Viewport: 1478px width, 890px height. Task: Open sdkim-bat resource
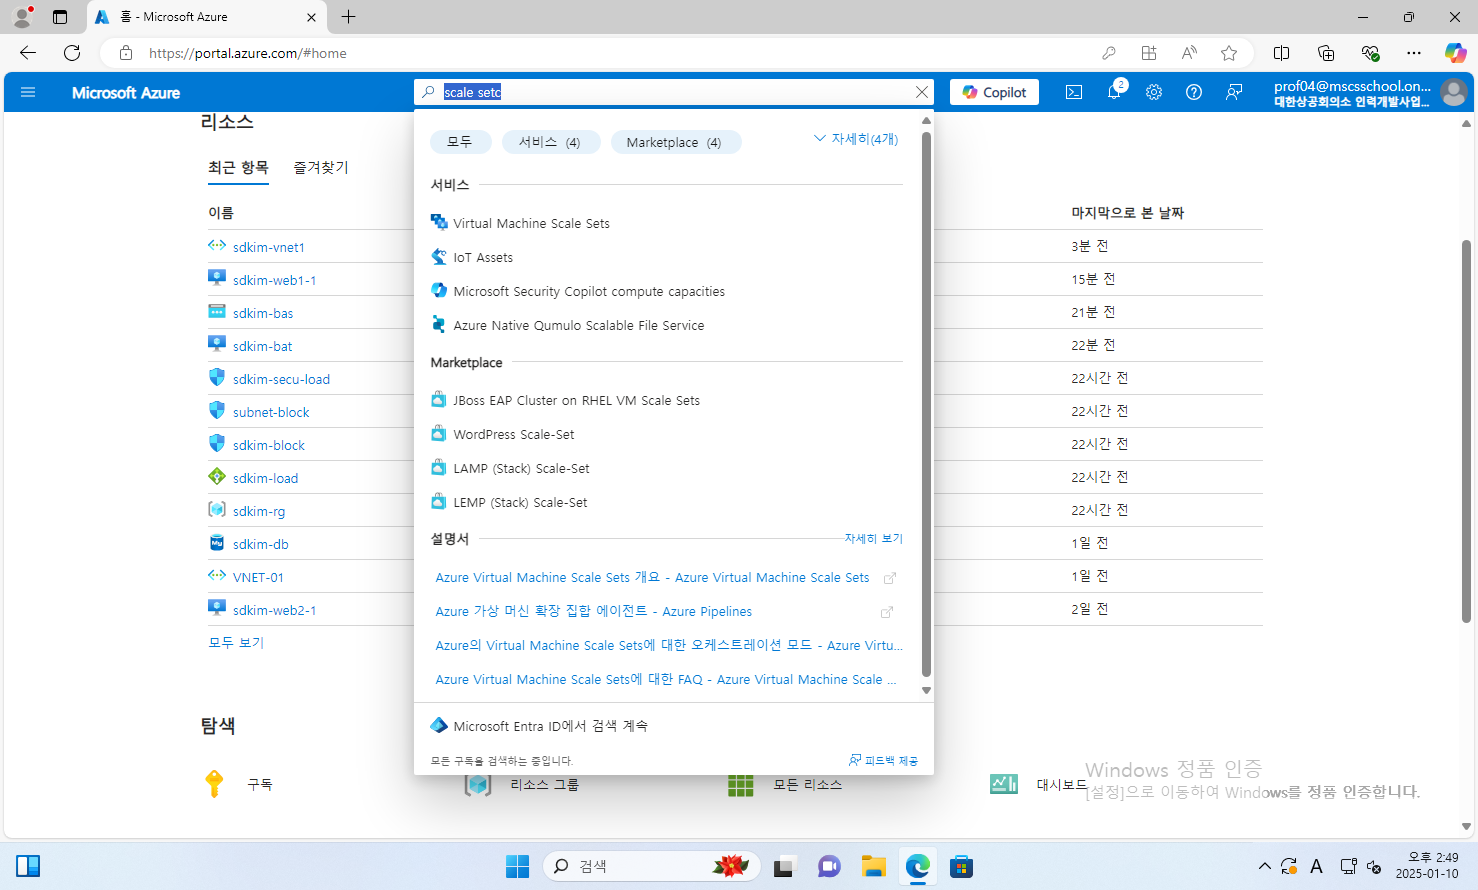coord(263,346)
